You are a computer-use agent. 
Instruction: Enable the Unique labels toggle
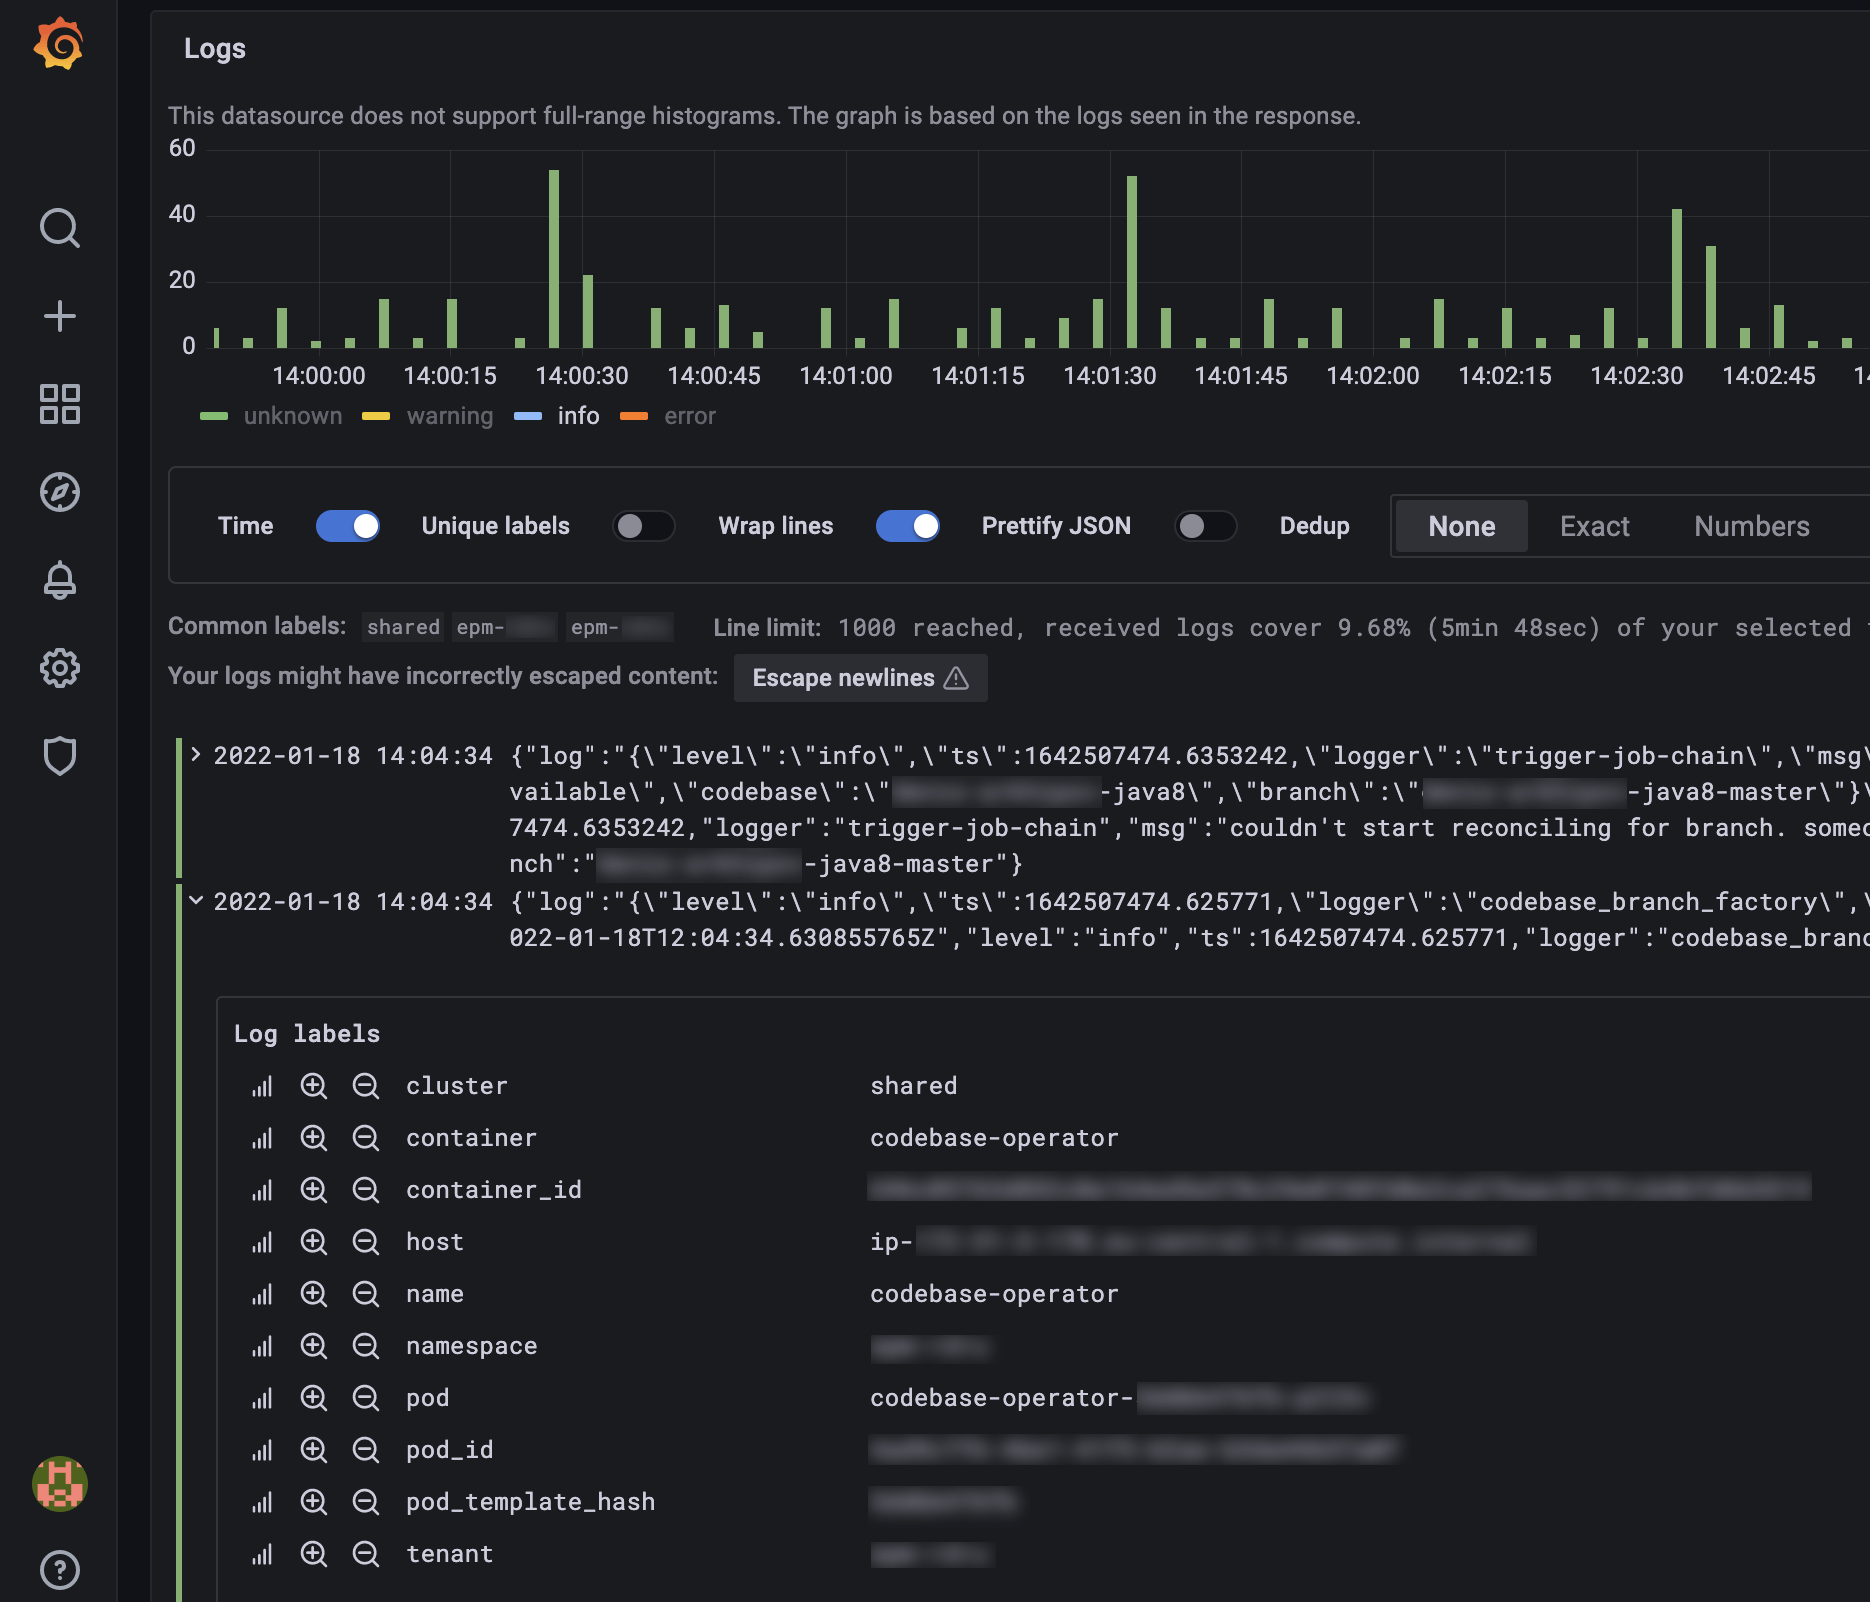pos(645,526)
